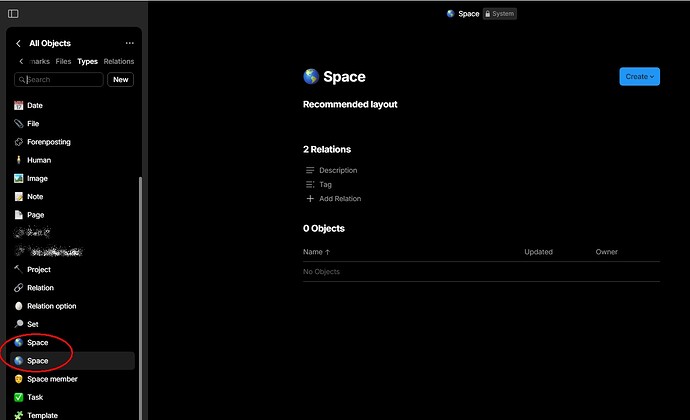Click the System lock badge in header

coord(499,14)
